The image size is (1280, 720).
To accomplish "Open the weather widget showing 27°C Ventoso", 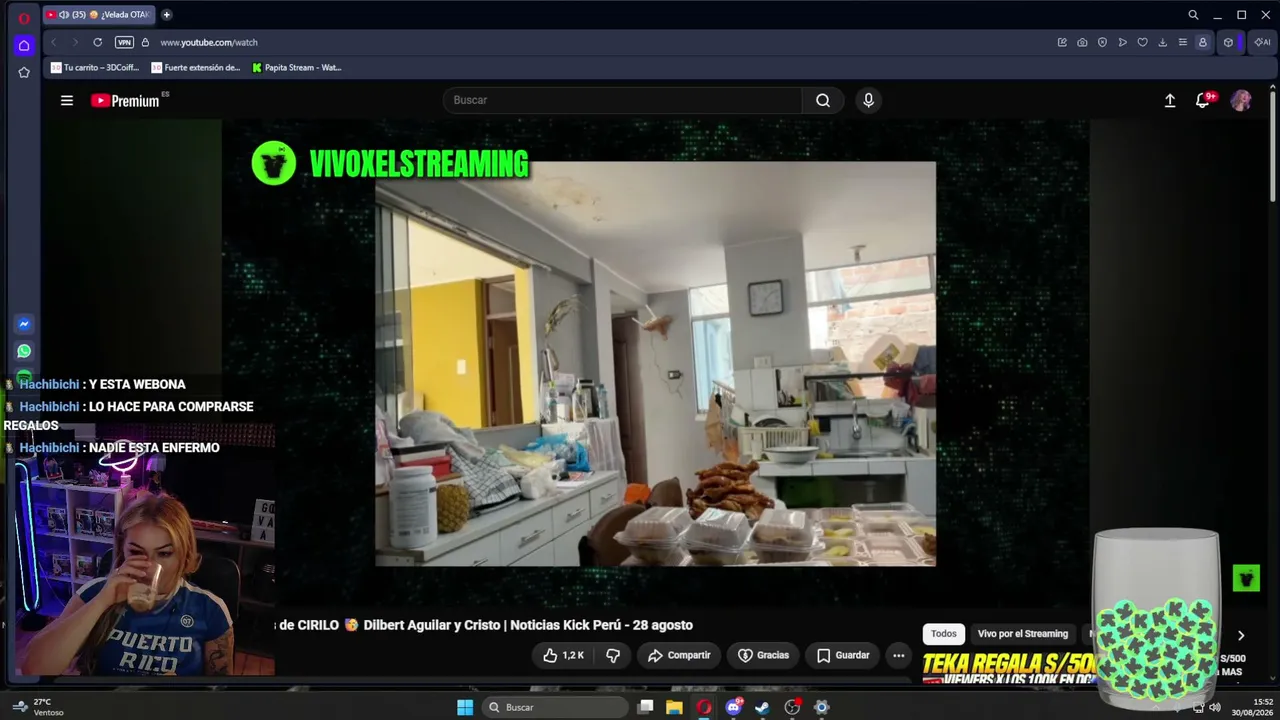I will point(38,707).
